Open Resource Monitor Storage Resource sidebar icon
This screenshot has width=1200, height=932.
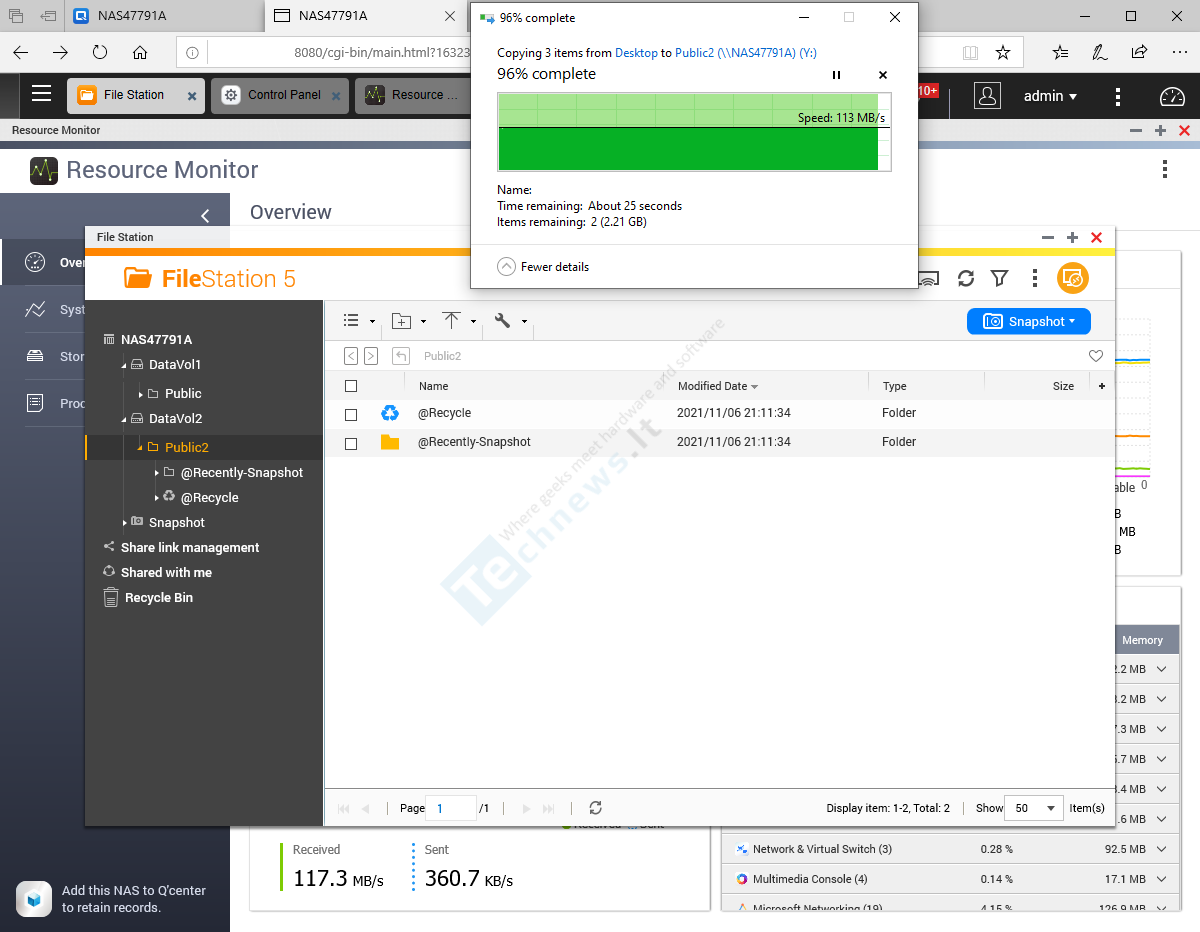point(35,356)
